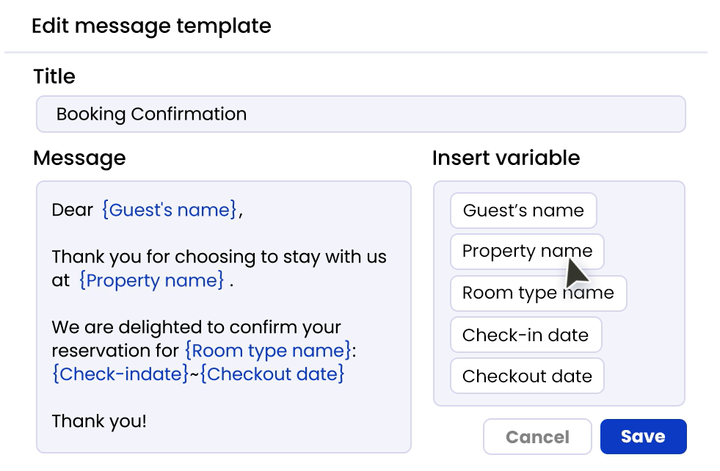Focus the Booking Confirmation title field

[360, 114]
